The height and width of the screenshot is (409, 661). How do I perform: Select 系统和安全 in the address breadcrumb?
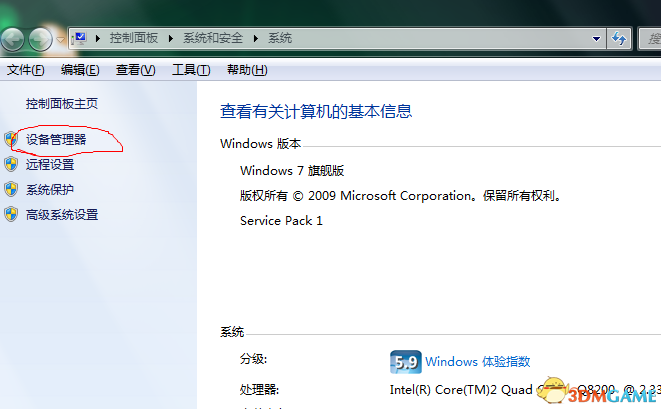[x=213, y=38]
